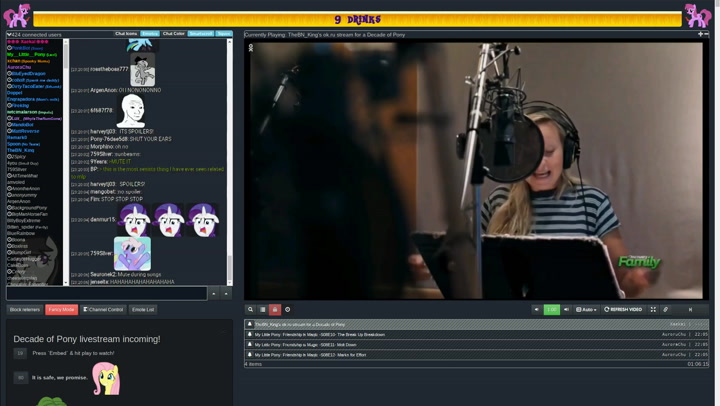Click the playlist list view icon
Viewport: 720px width, 406px height.
263,310
